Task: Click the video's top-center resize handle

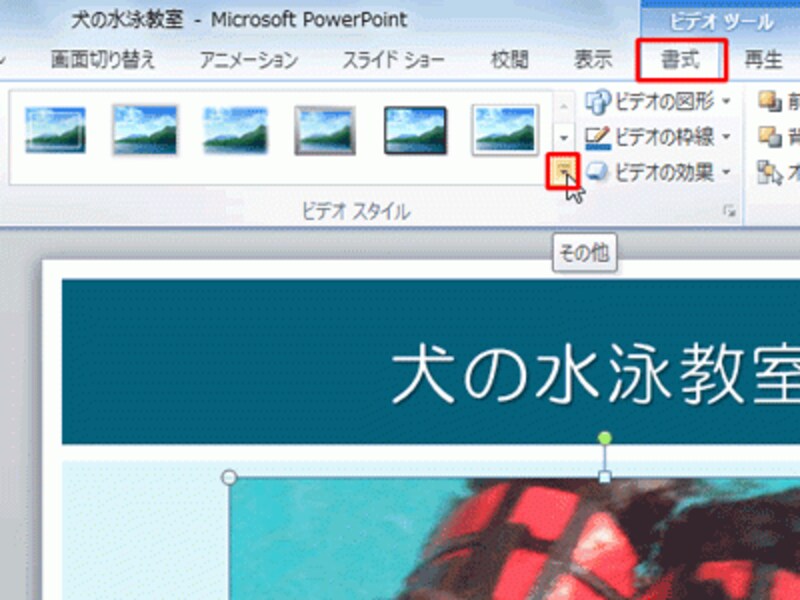Action: point(605,478)
